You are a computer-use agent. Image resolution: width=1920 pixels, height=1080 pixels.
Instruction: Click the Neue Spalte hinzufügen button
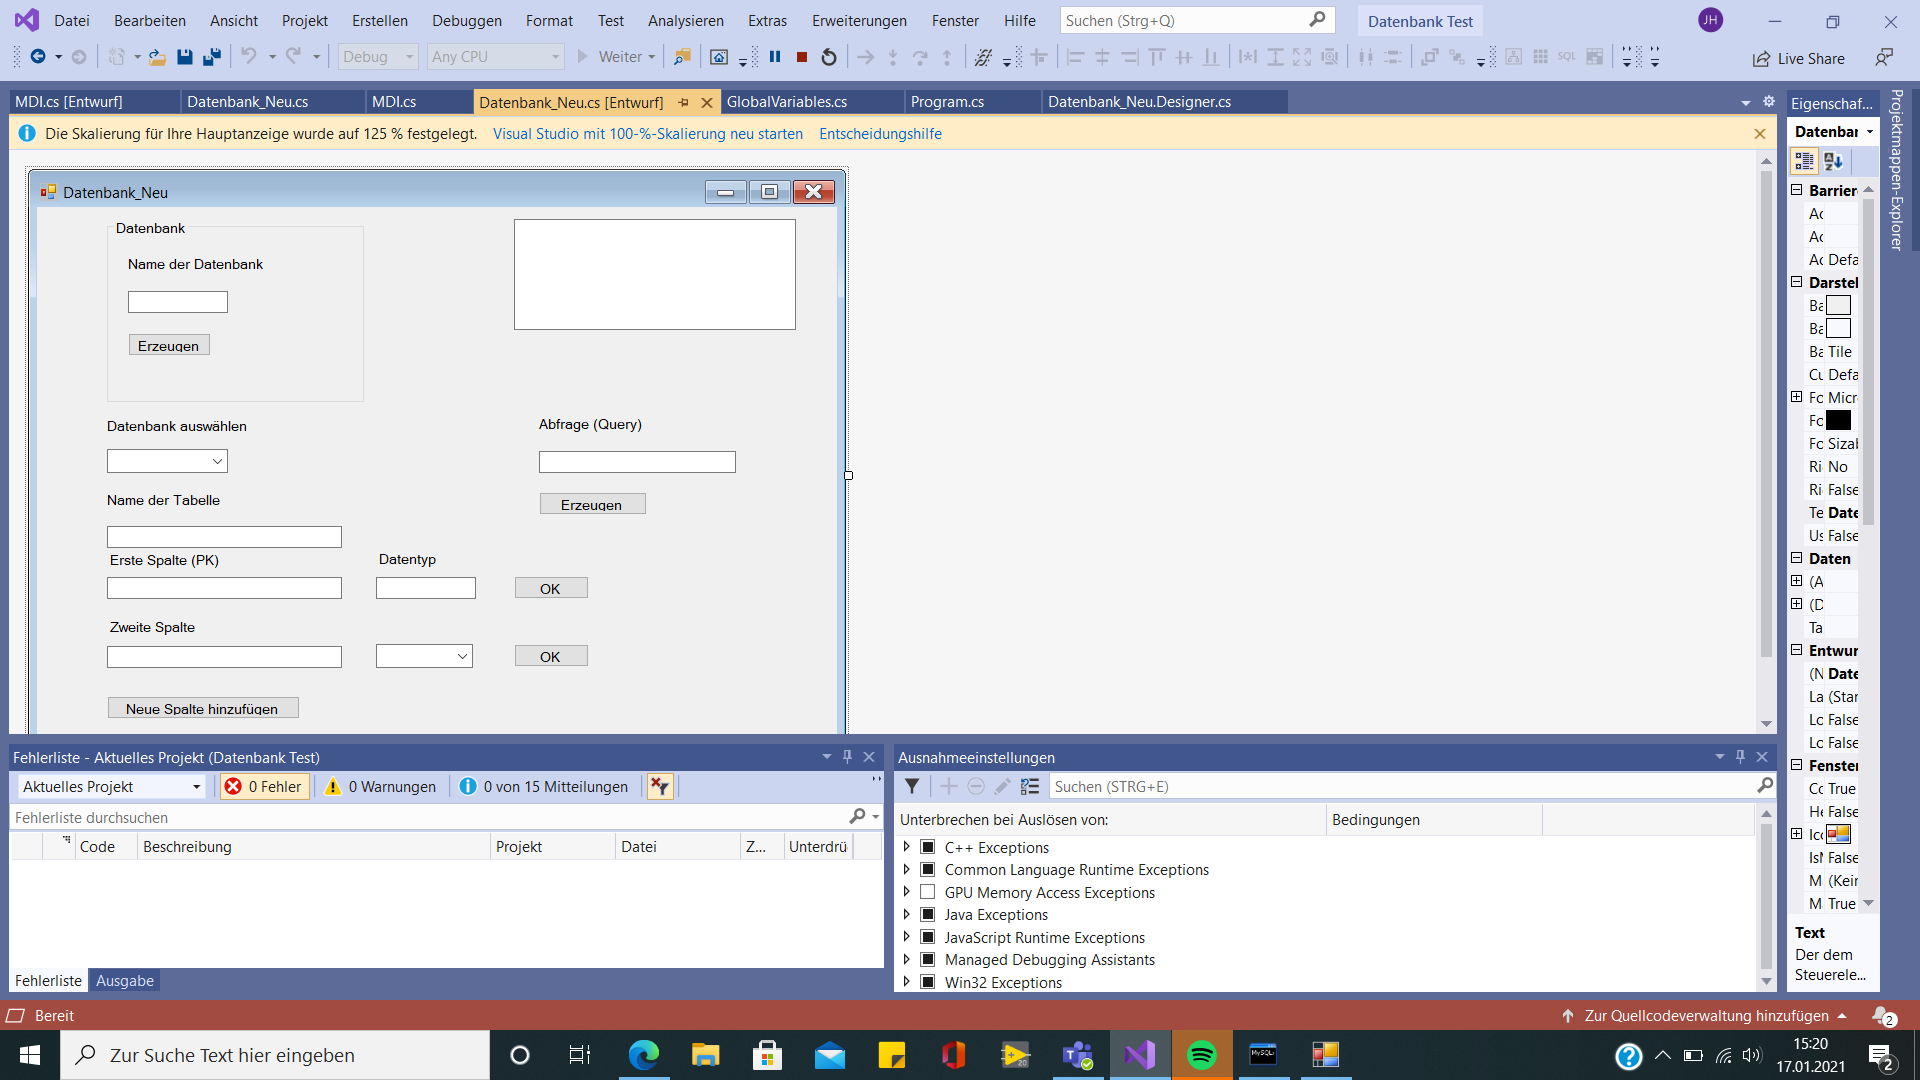click(x=203, y=708)
